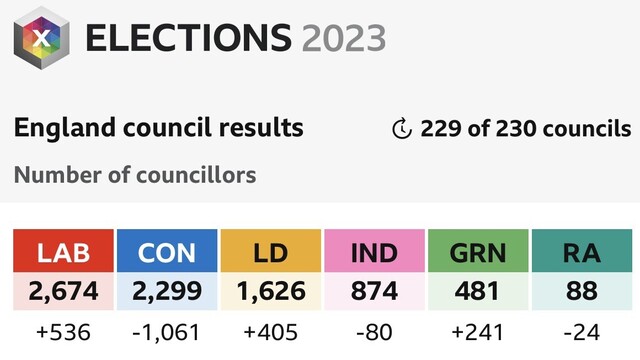Click the Labour change figure +536
640x360 pixels.
(x=63, y=332)
